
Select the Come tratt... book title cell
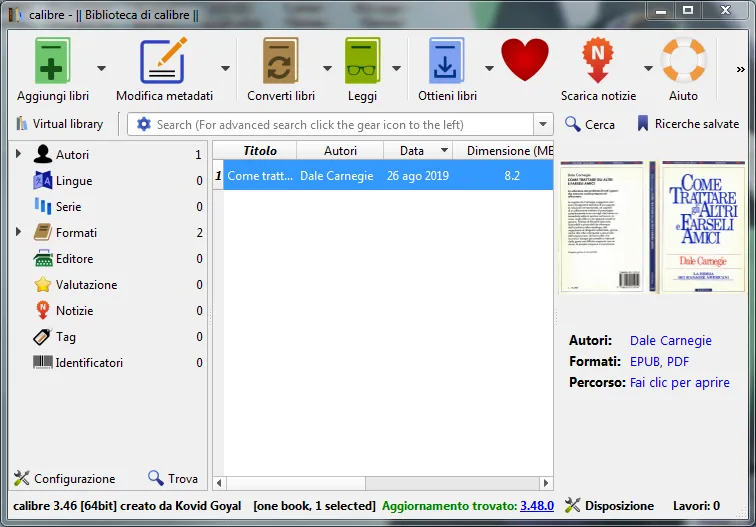[x=260, y=176]
